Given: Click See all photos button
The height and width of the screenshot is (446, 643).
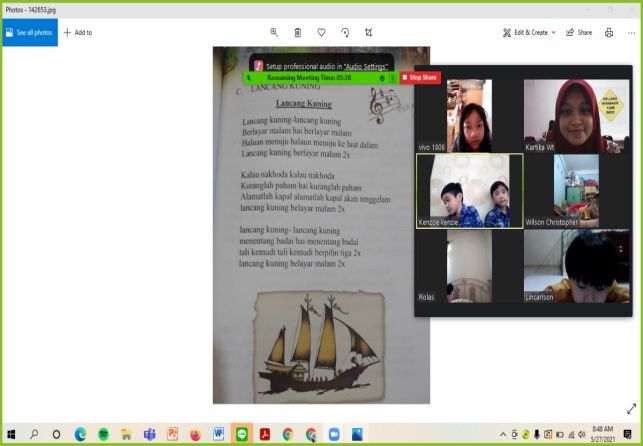Looking at the screenshot, I should (x=30, y=32).
